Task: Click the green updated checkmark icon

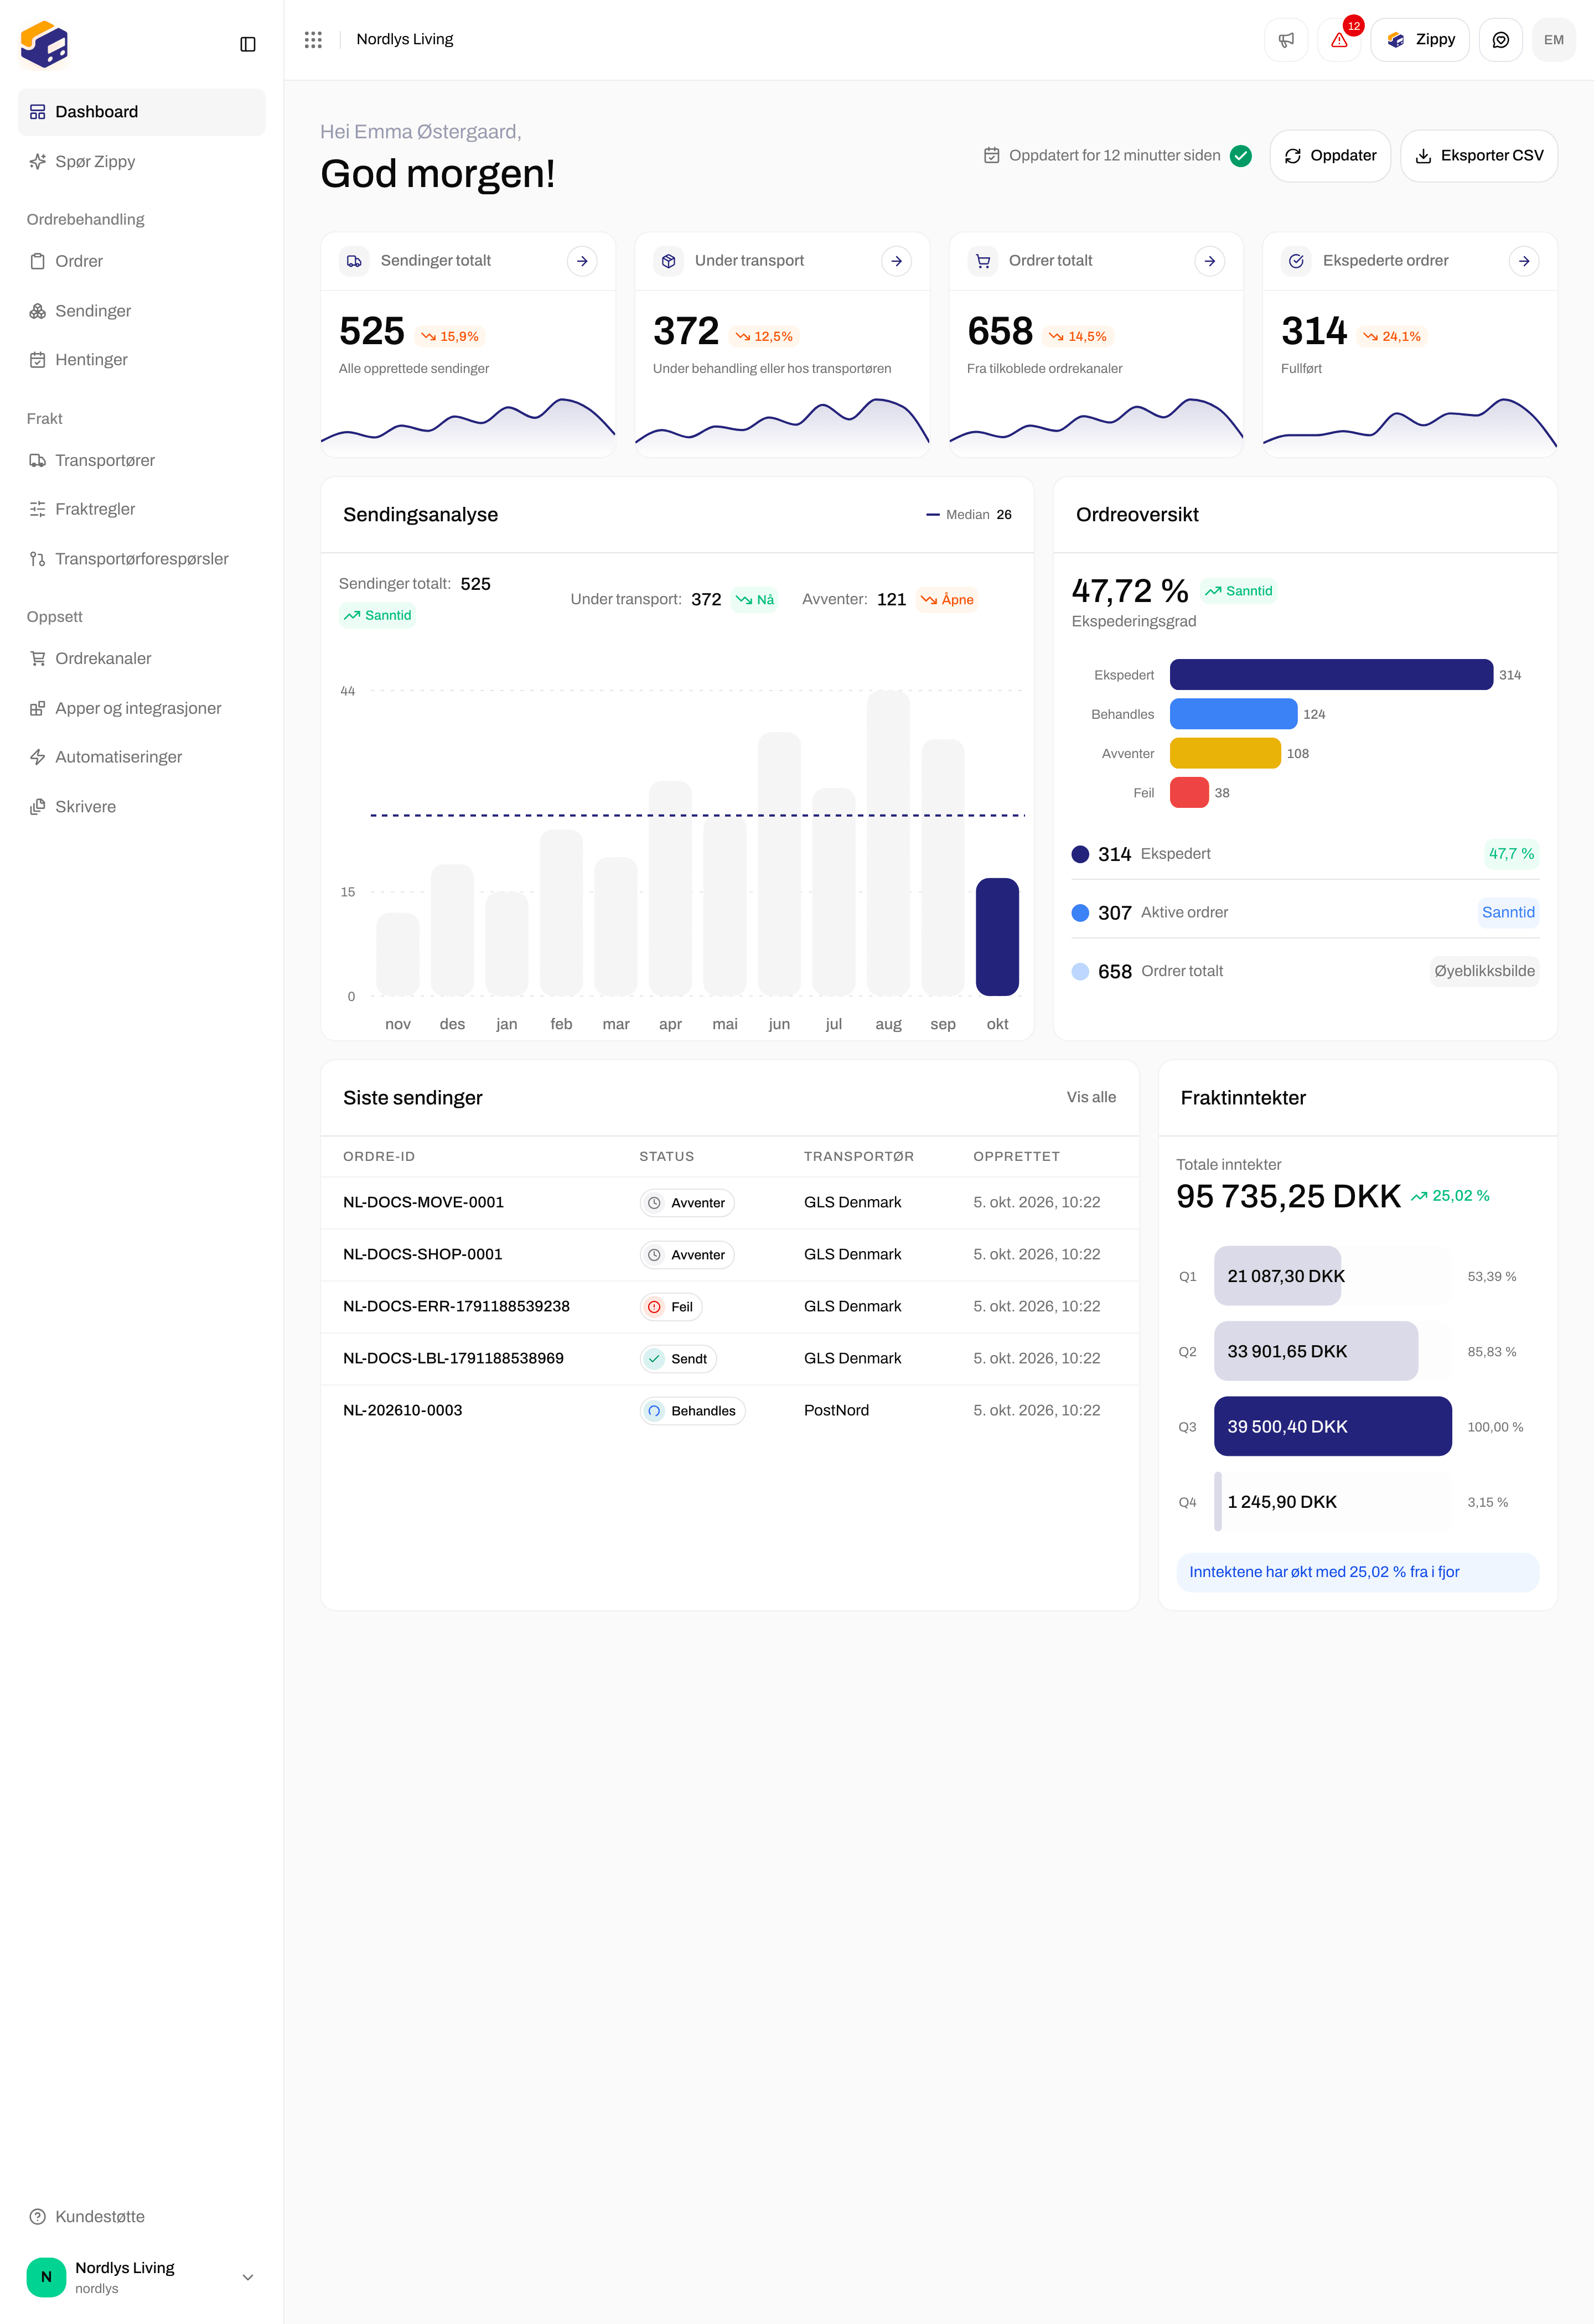Action: [1241, 156]
